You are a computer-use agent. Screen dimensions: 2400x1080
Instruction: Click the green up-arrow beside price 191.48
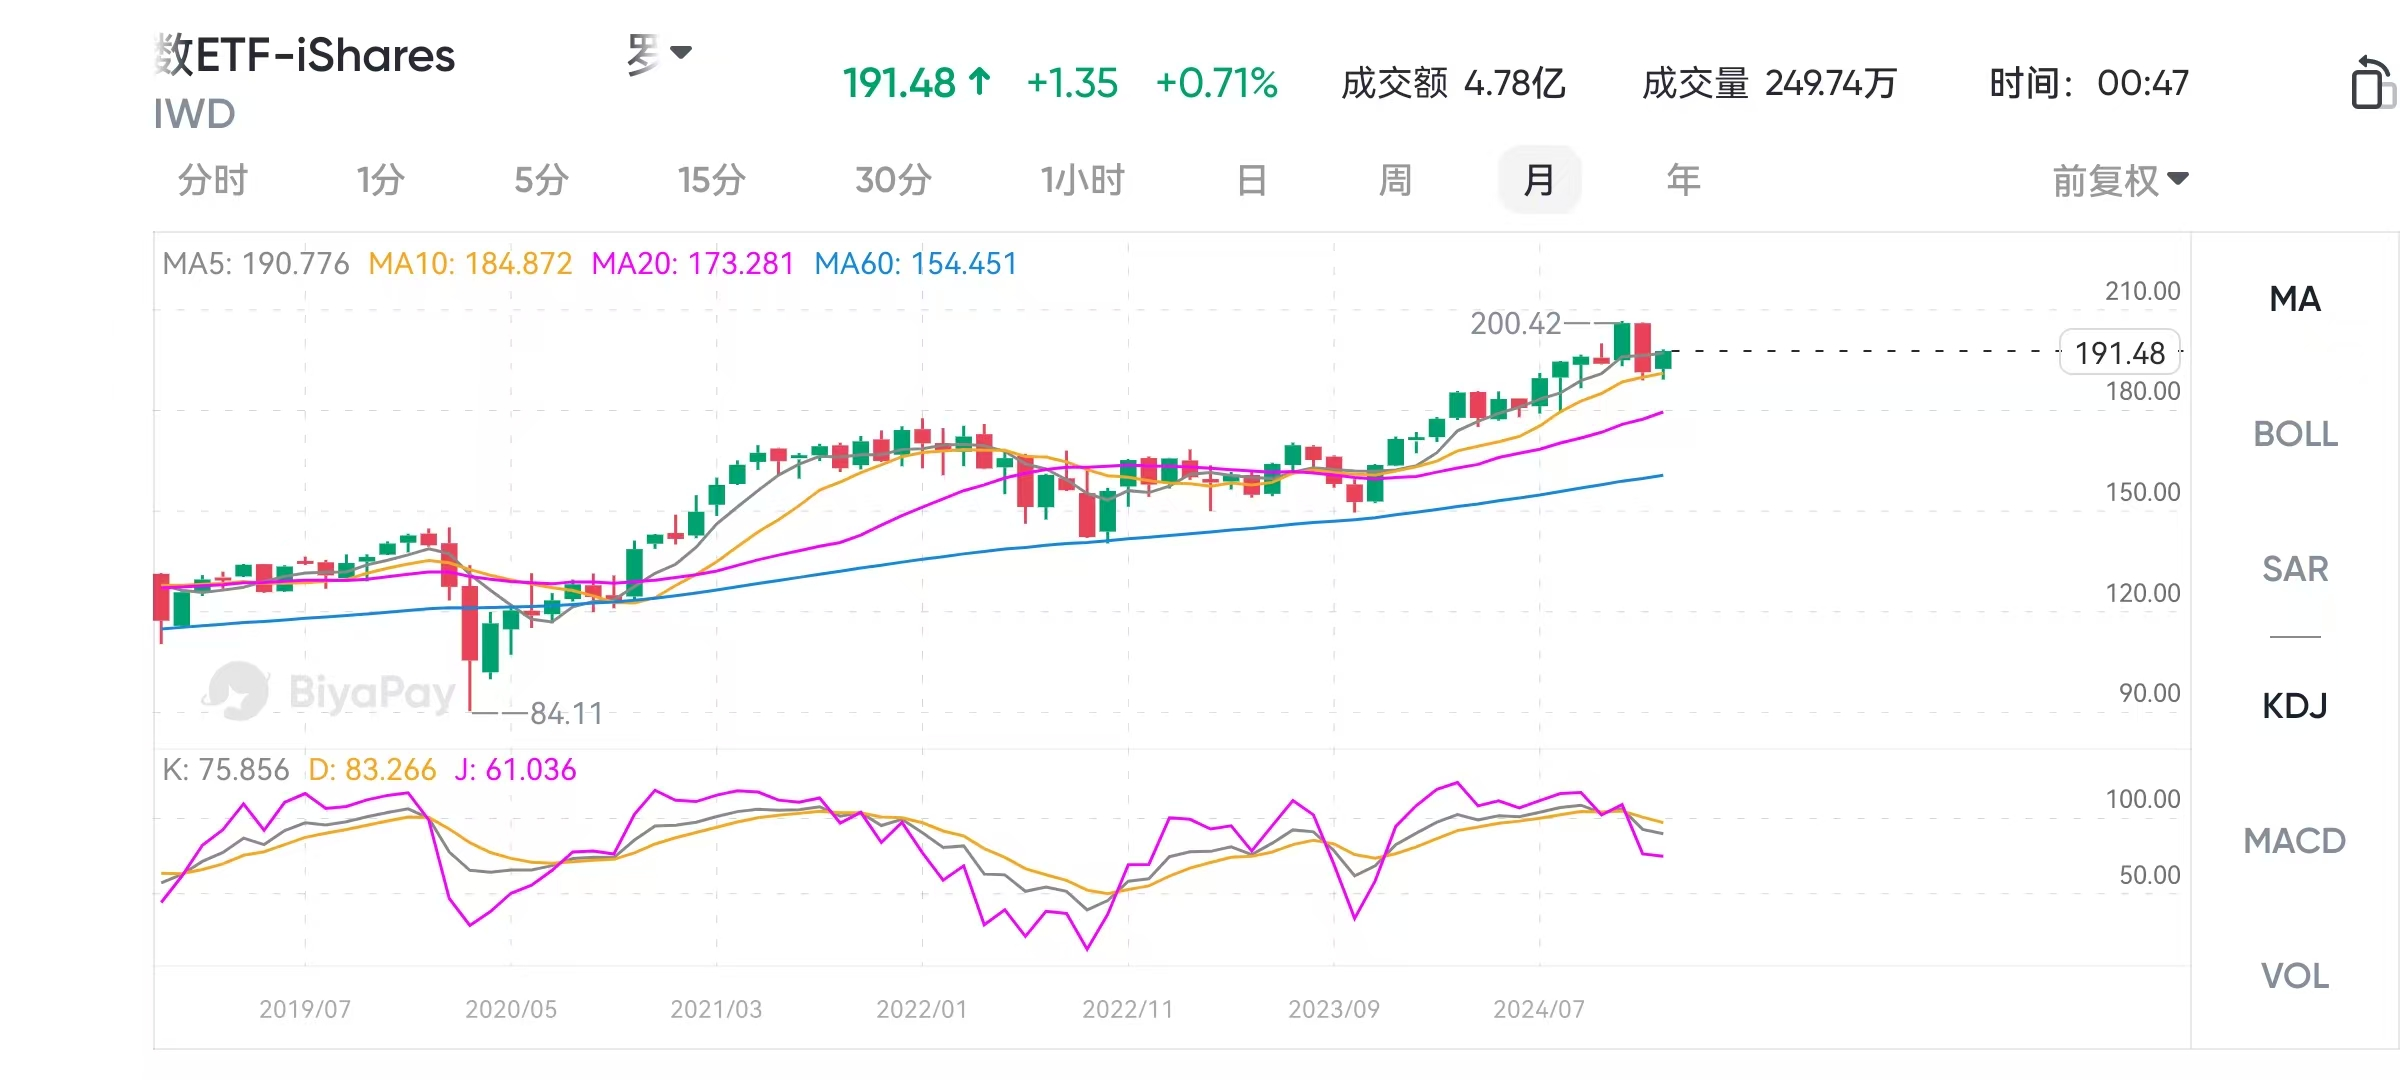coord(980,82)
